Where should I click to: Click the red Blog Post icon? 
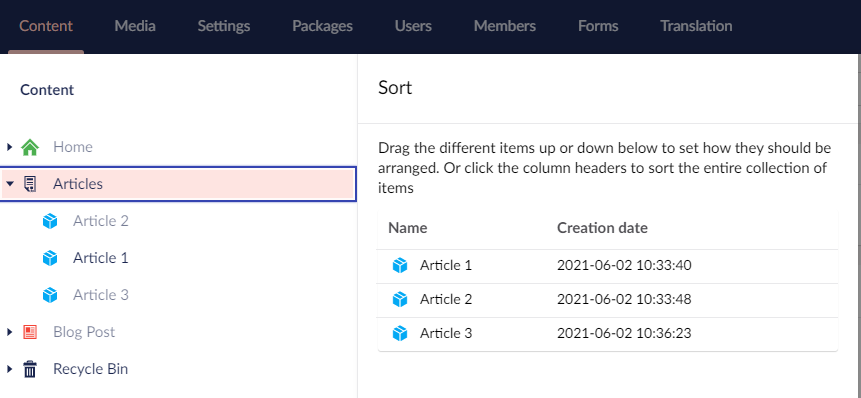point(30,332)
